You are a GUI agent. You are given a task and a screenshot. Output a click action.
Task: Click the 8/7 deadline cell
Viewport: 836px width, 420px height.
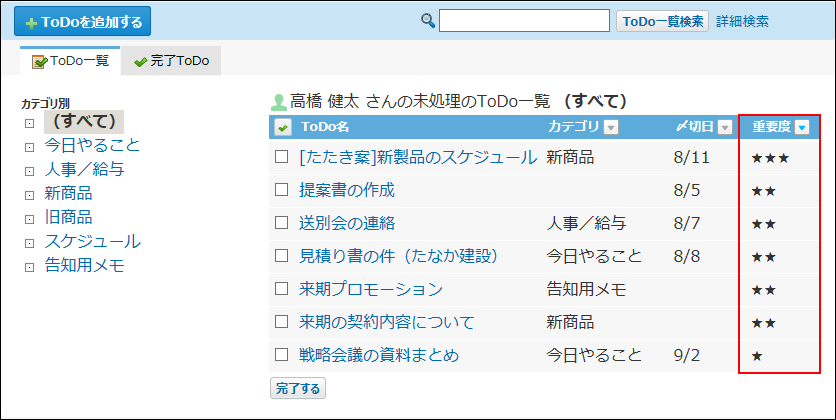(687, 223)
